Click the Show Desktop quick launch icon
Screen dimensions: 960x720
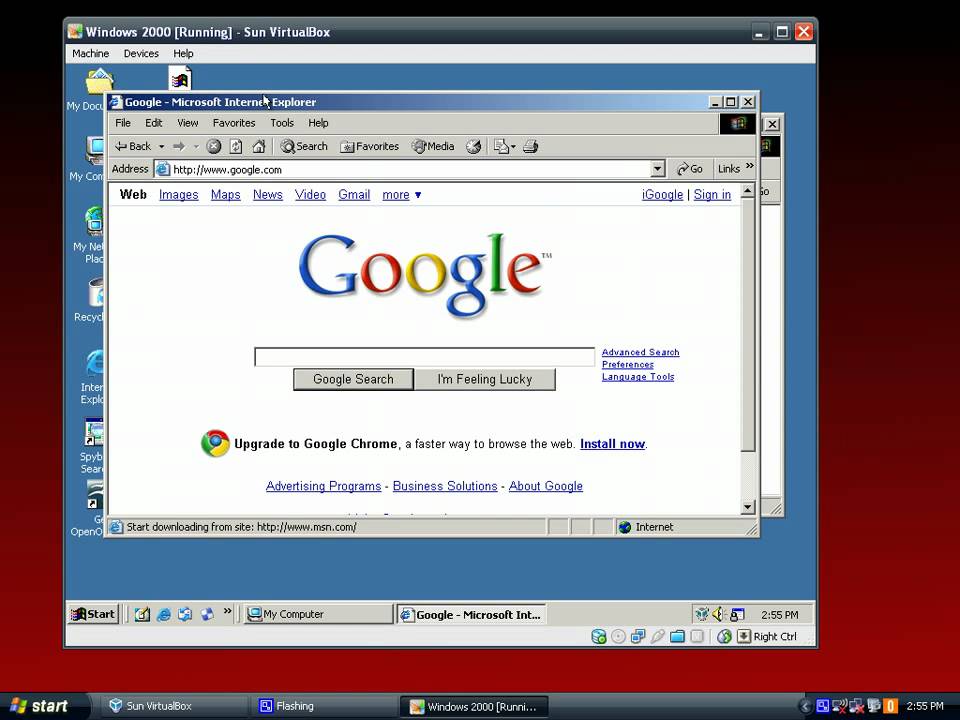tap(142, 614)
